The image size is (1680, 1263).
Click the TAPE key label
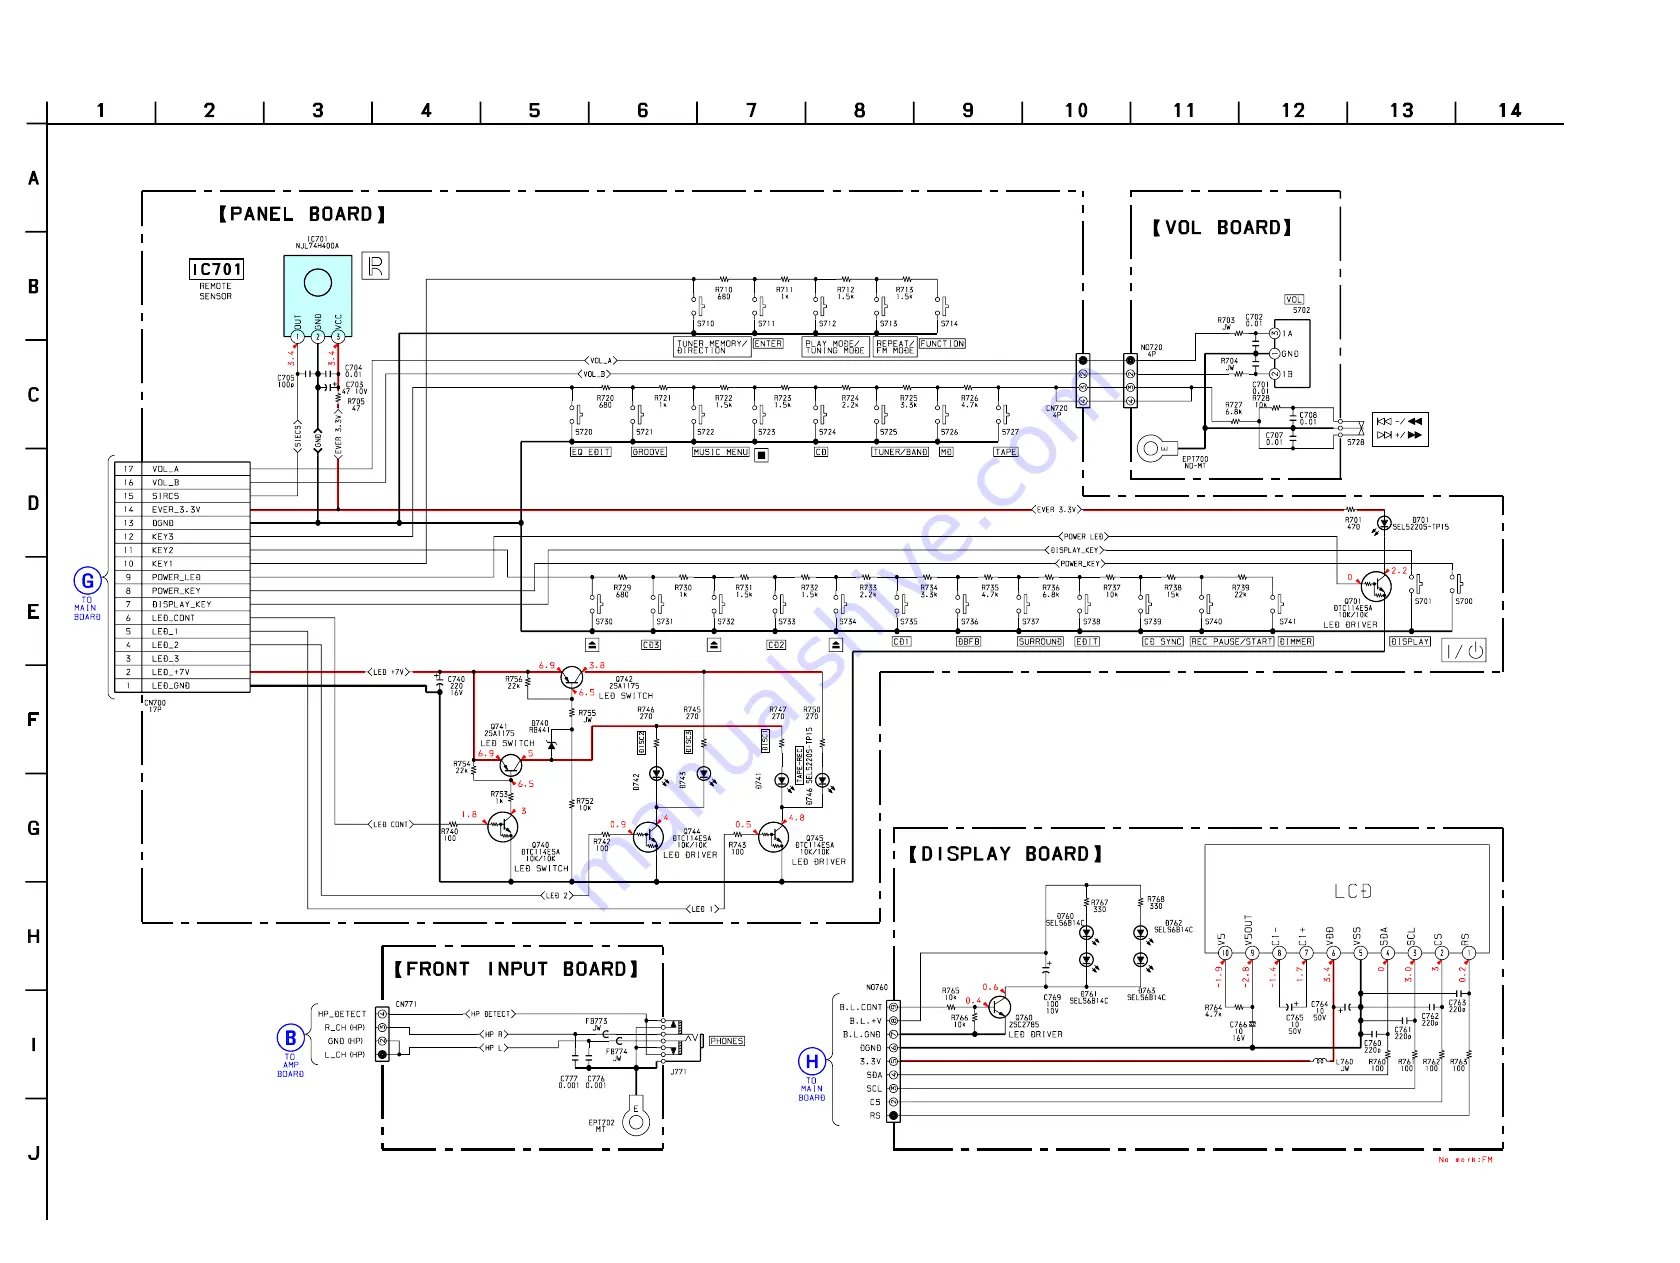pyautogui.click(x=1005, y=452)
